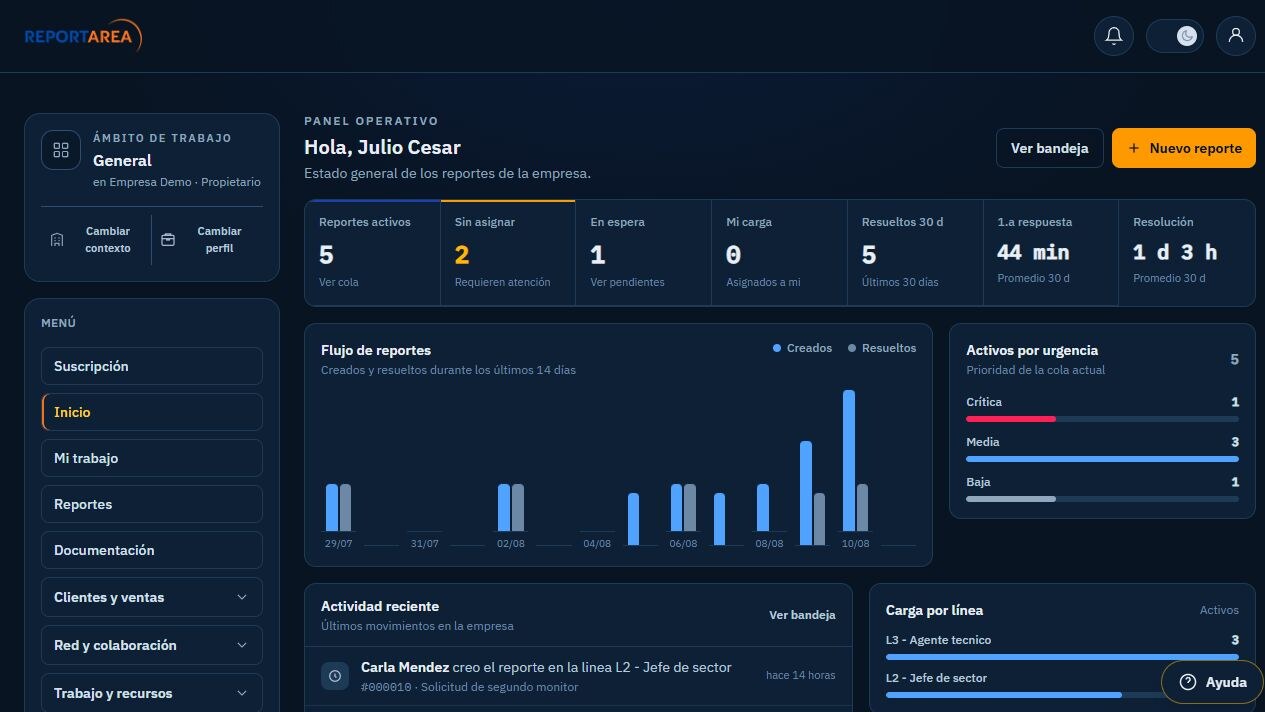Click the Carla Mendez activity entry
Screen dimensions: 1265x712
(578, 676)
